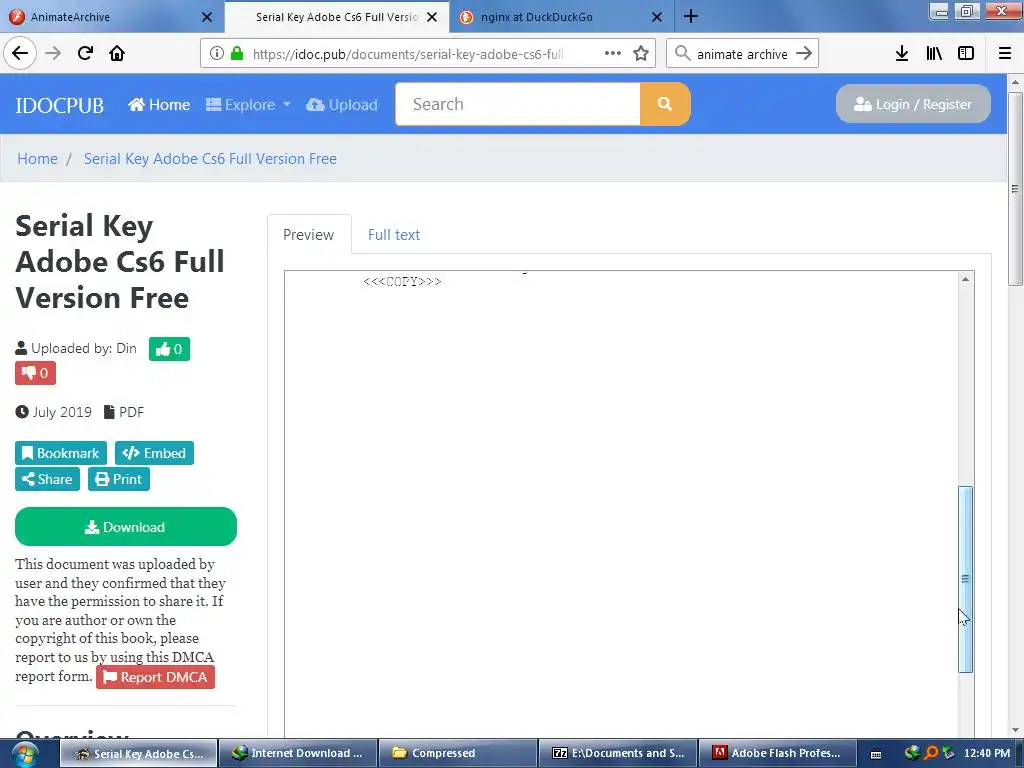The image size is (1024, 768).
Task: Open Upload in the IDOCPUB navbar
Action: click(342, 104)
